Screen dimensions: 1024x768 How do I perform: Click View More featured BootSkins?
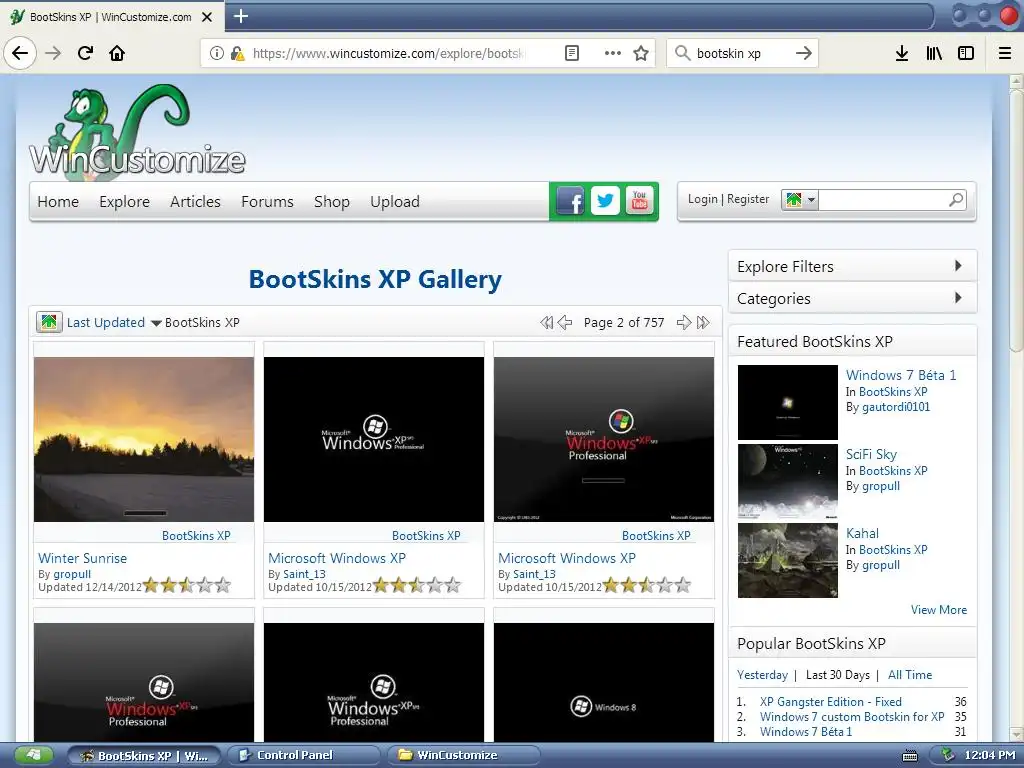[938, 609]
